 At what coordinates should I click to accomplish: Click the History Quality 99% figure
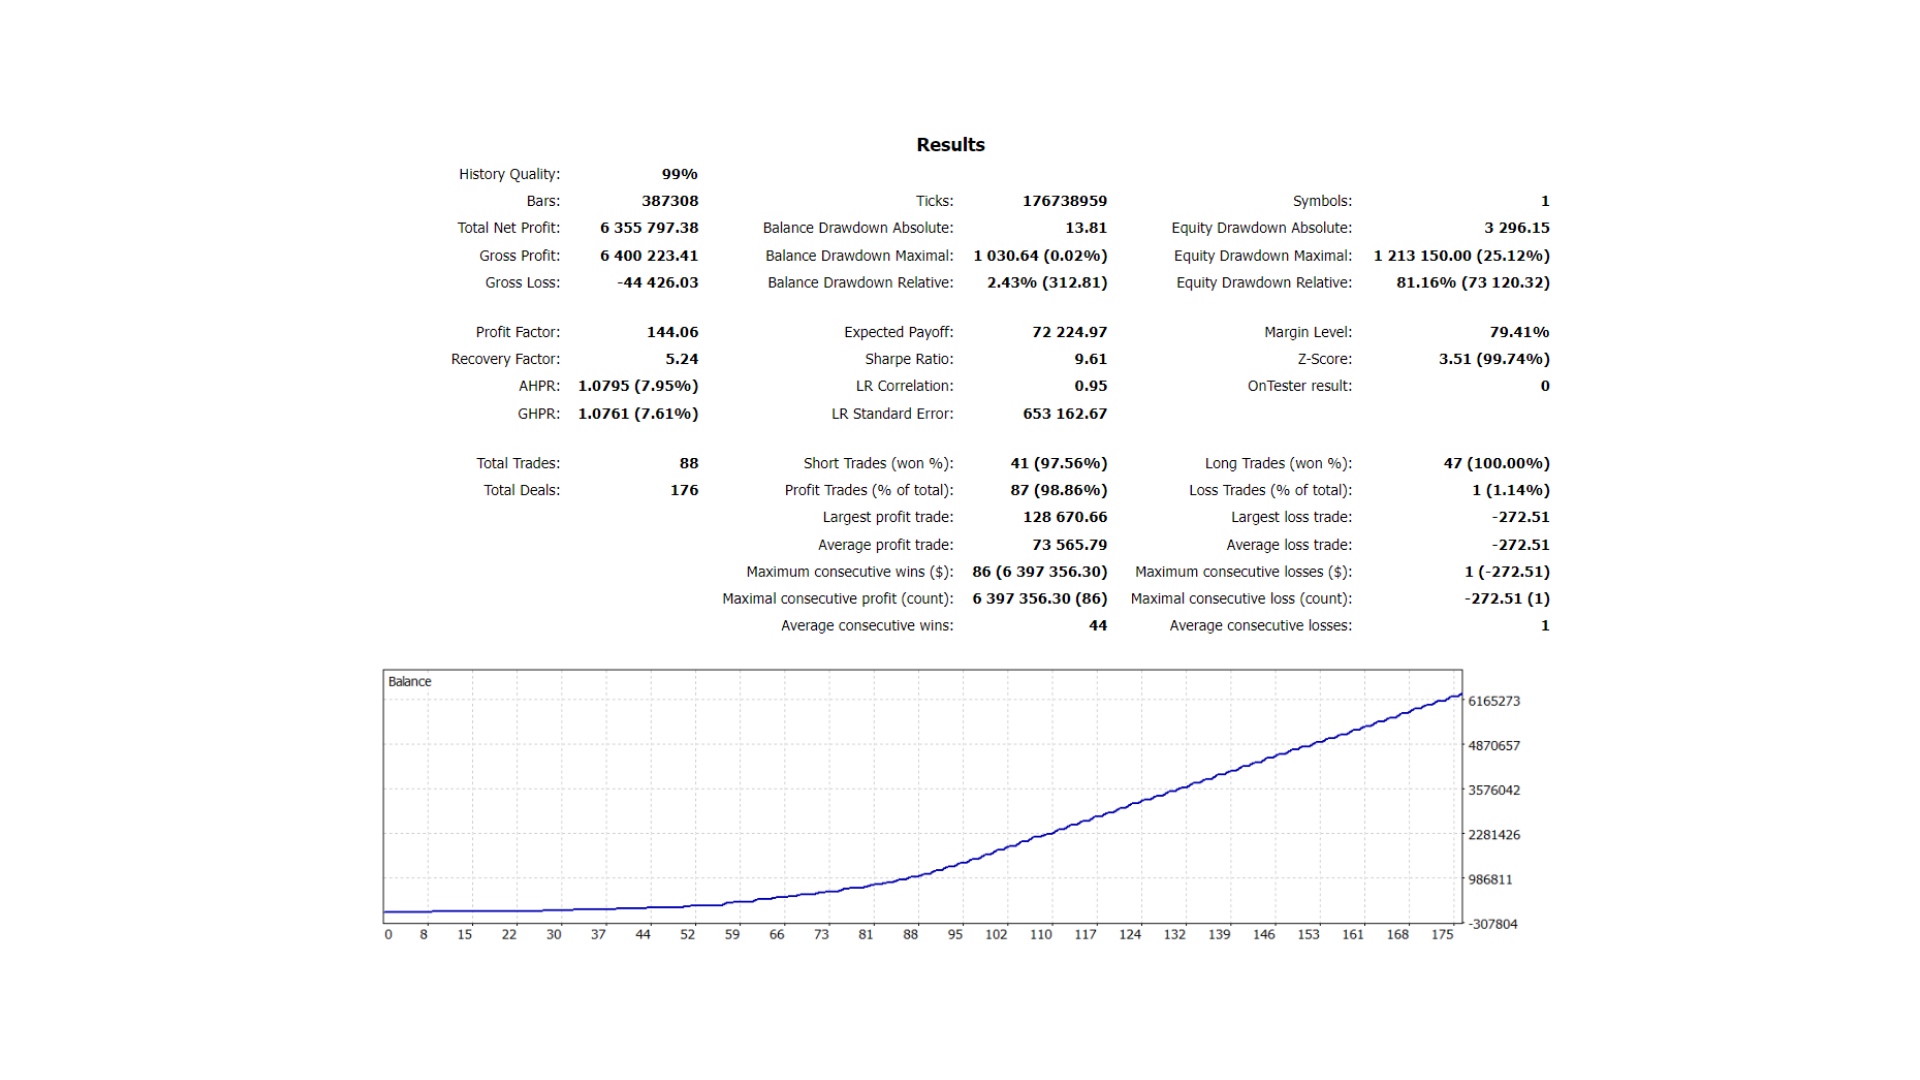point(679,173)
